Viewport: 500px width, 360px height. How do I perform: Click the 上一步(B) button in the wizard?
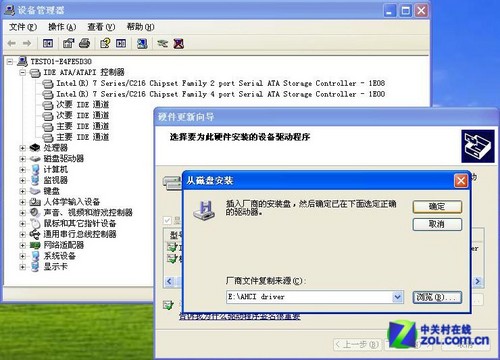point(357,344)
